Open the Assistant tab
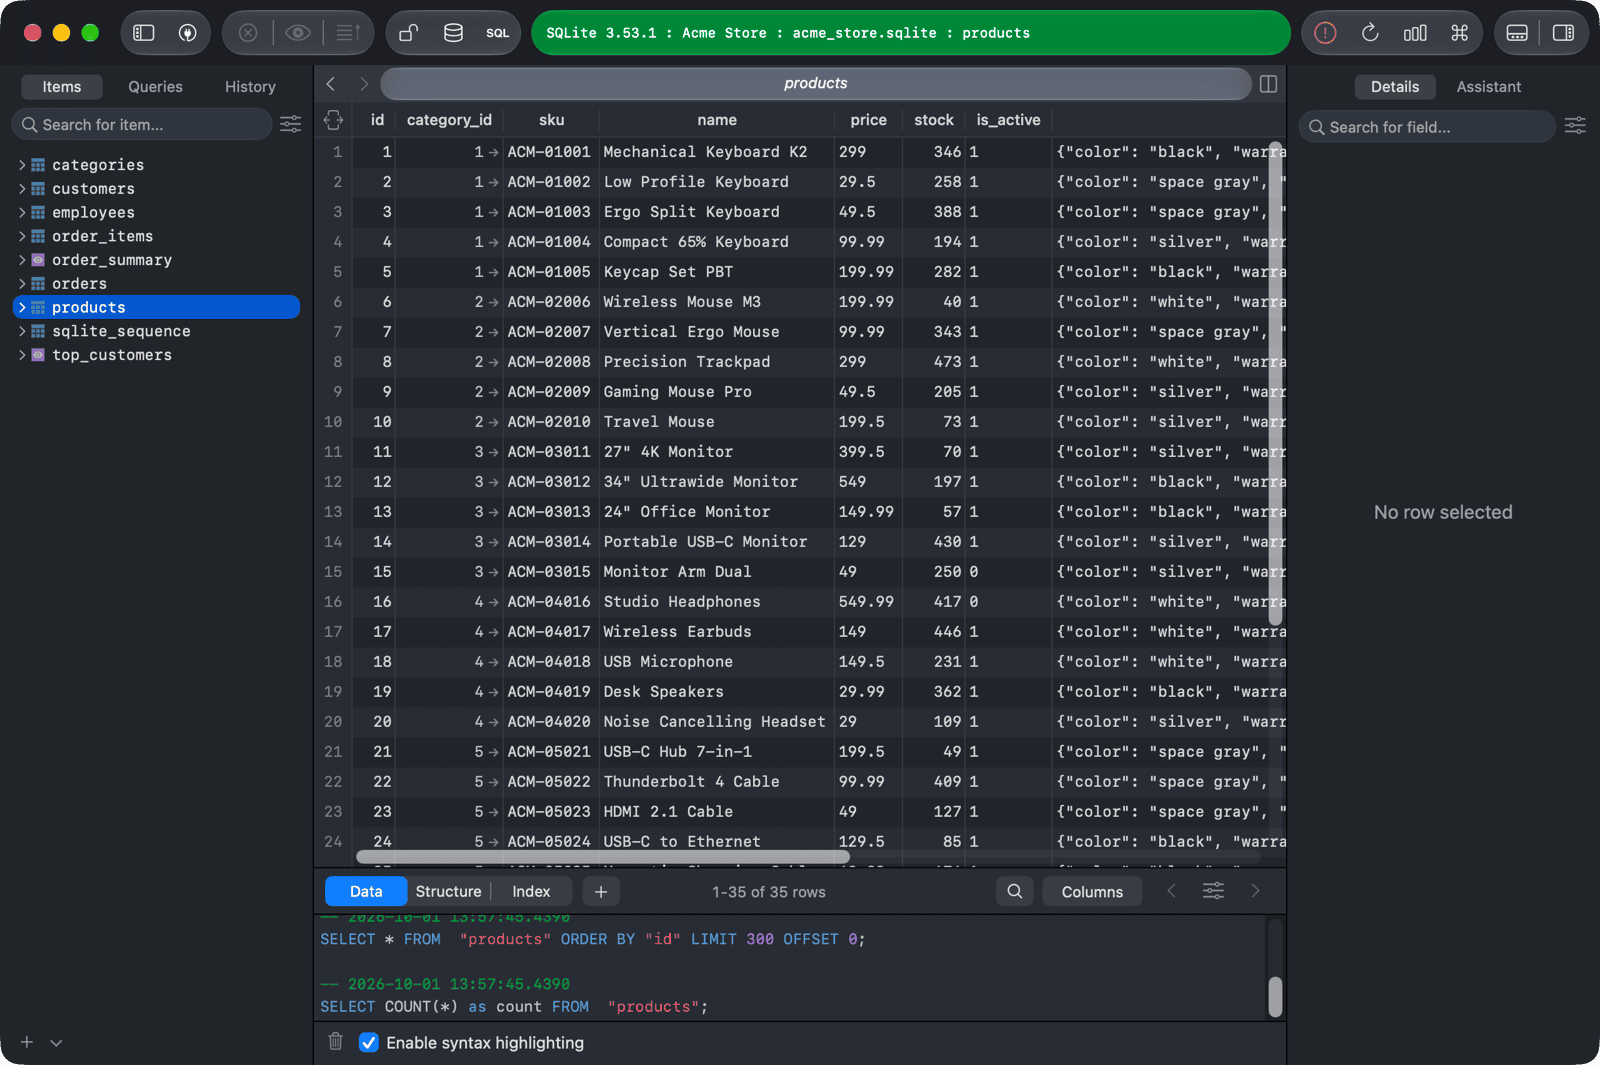 (1488, 87)
